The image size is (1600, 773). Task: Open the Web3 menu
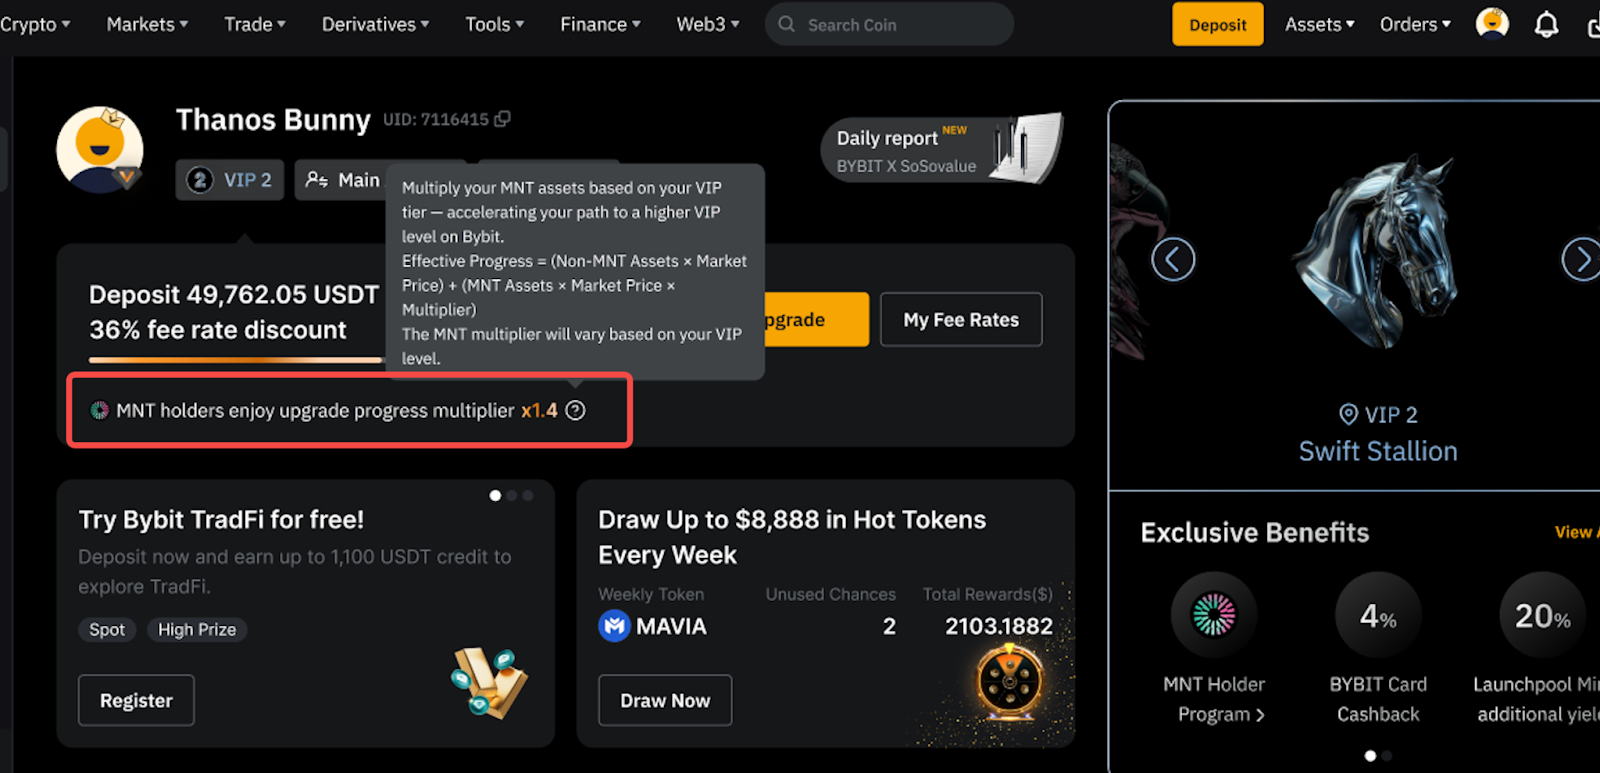[x=708, y=24]
